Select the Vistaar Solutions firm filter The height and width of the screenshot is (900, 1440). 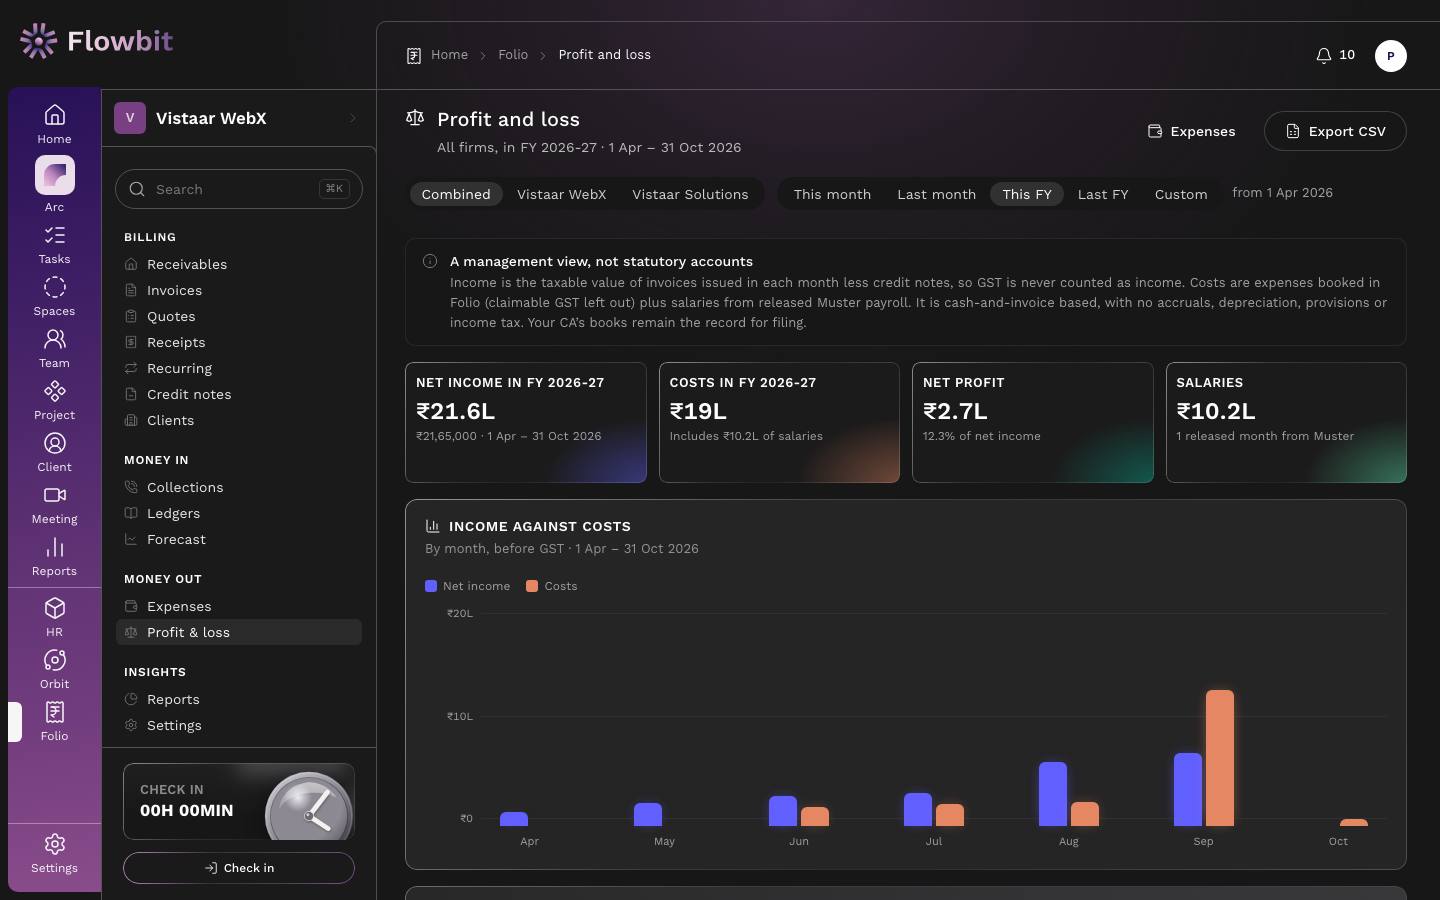tap(690, 194)
